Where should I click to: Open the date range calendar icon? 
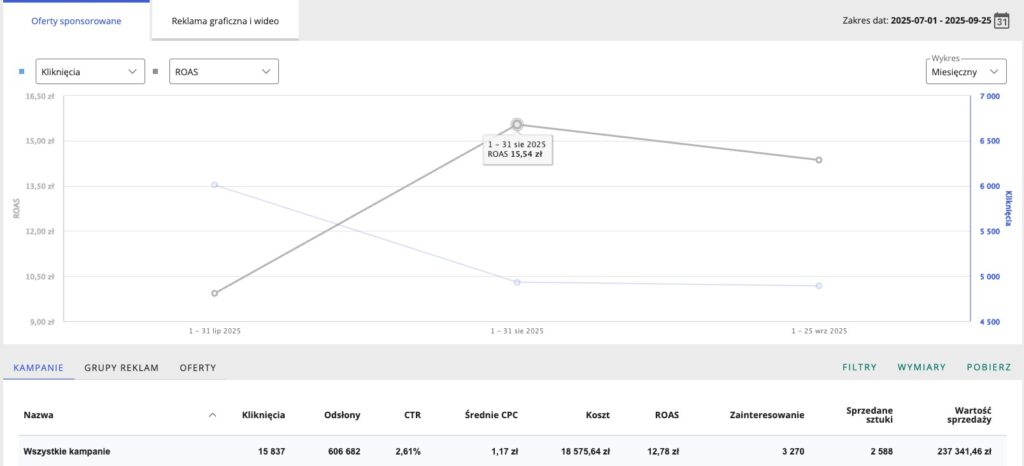tap(1001, 20)
